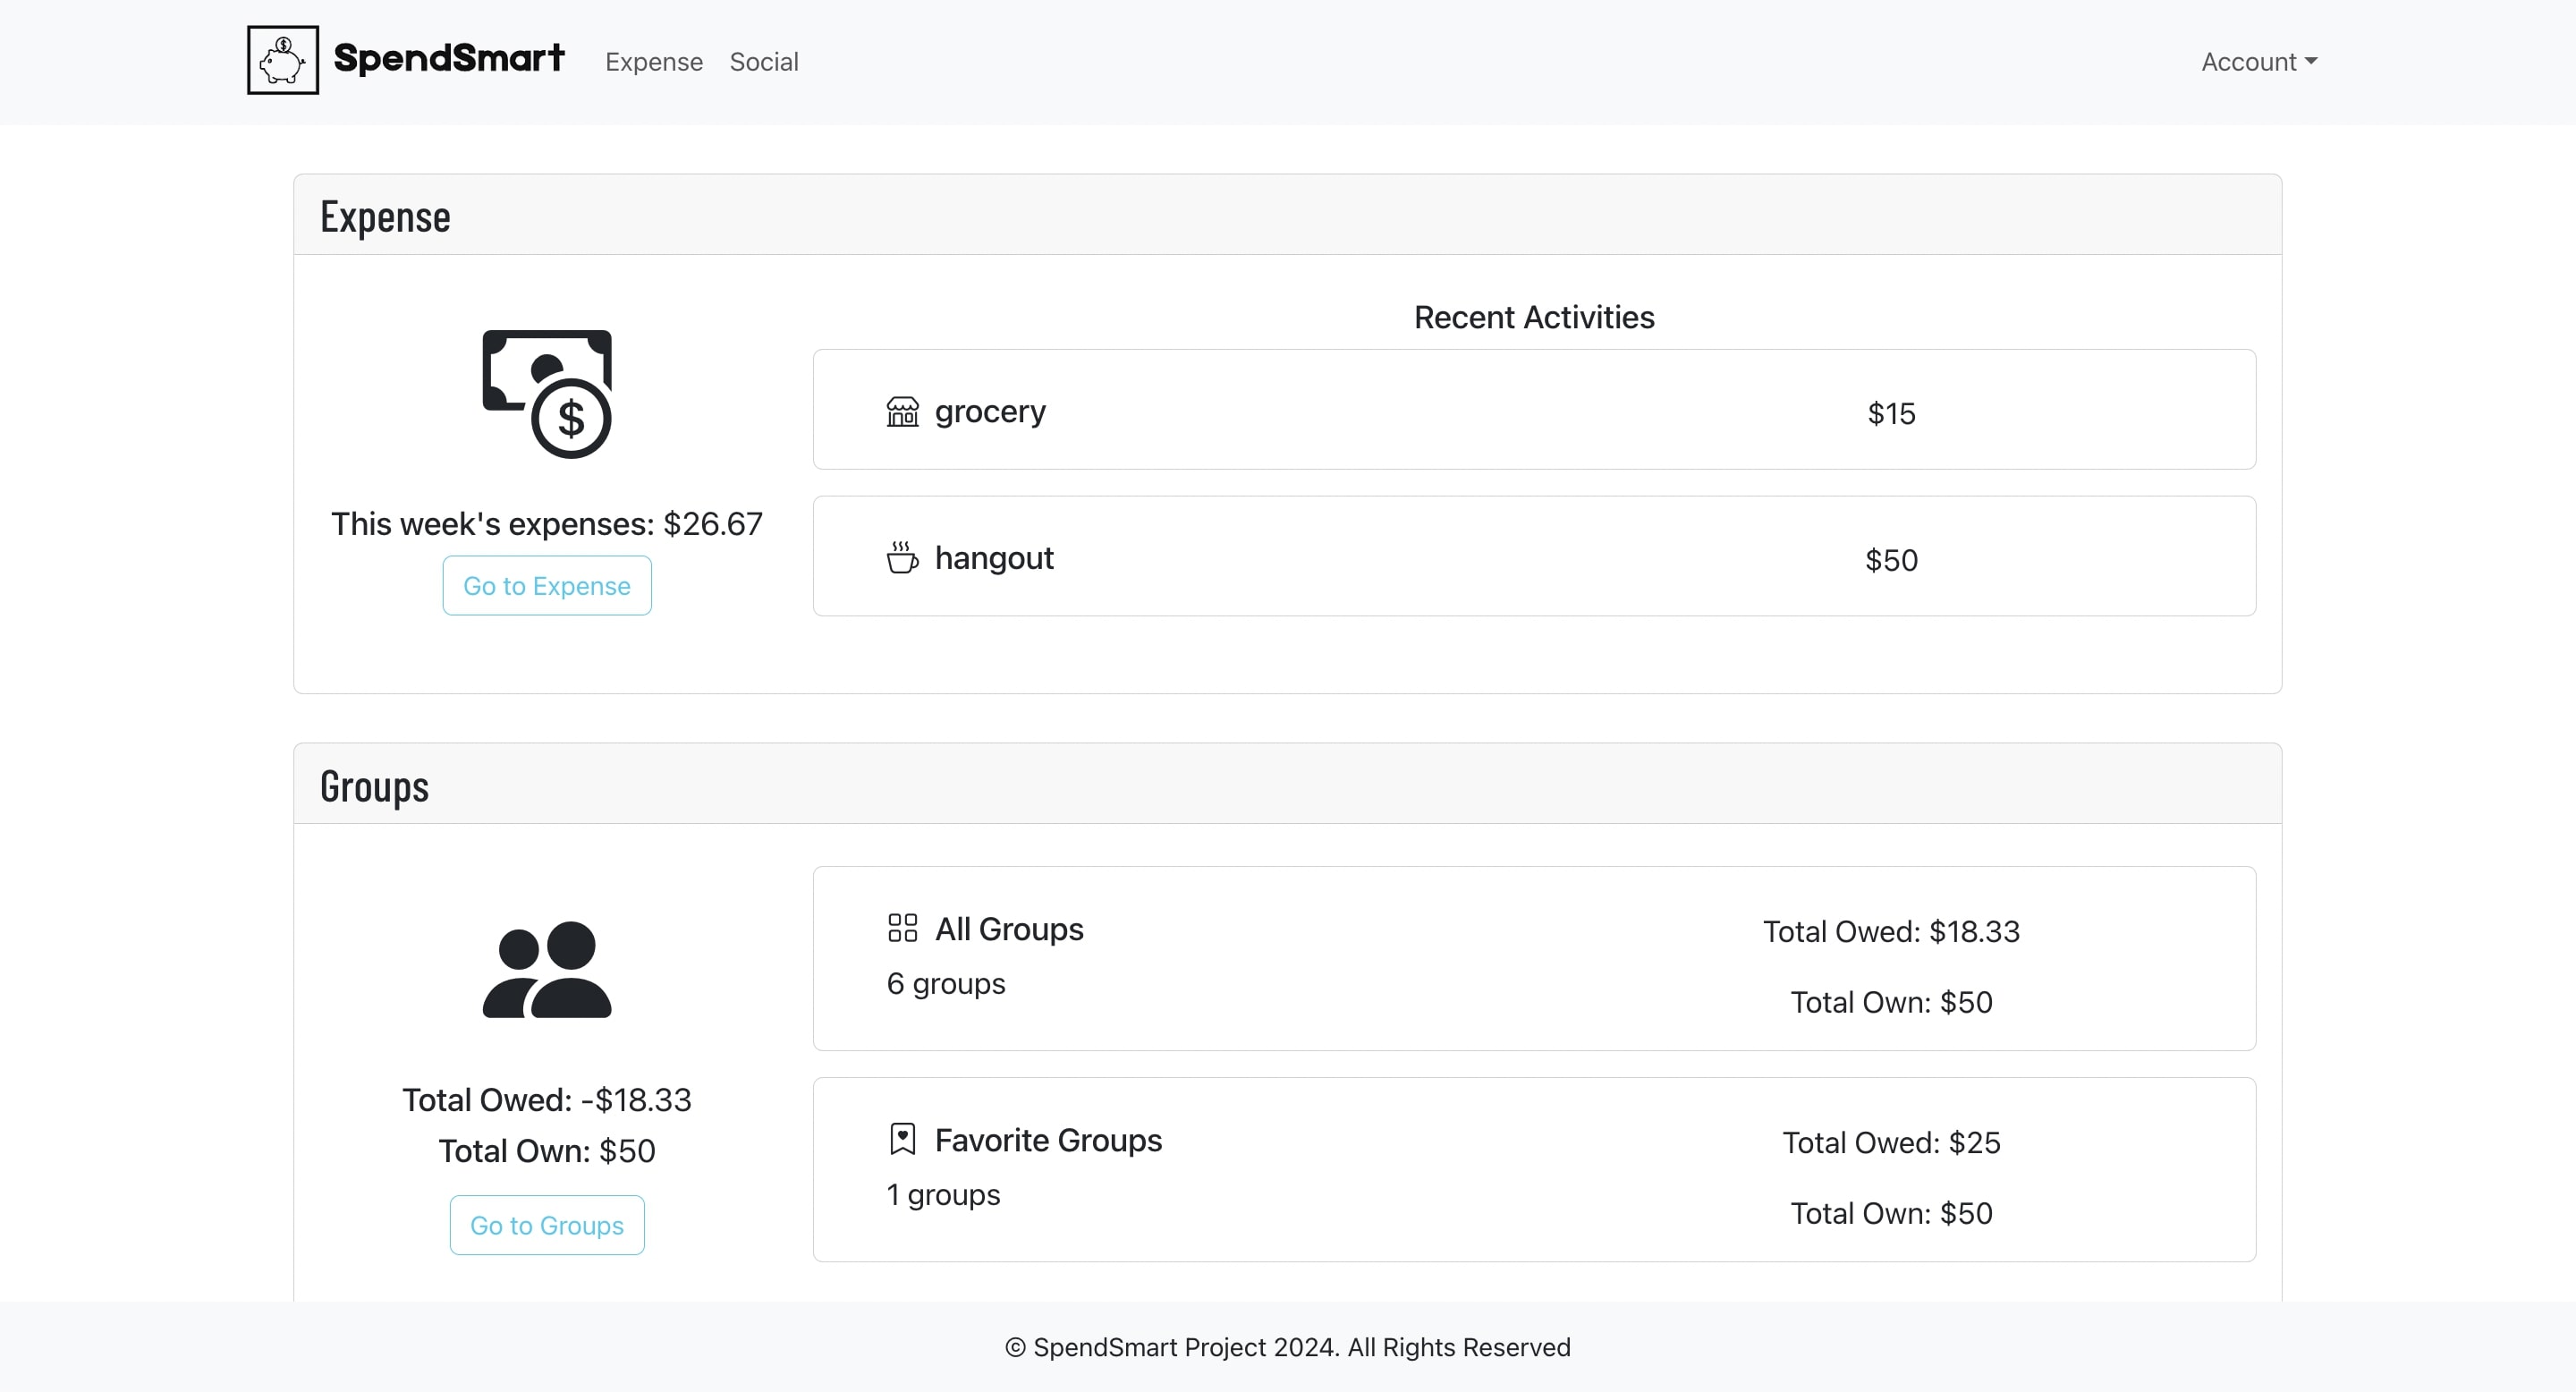Click Total Owed: $18.33 in All Groups
The image size is (2576, 1392).
[1891, 932]
